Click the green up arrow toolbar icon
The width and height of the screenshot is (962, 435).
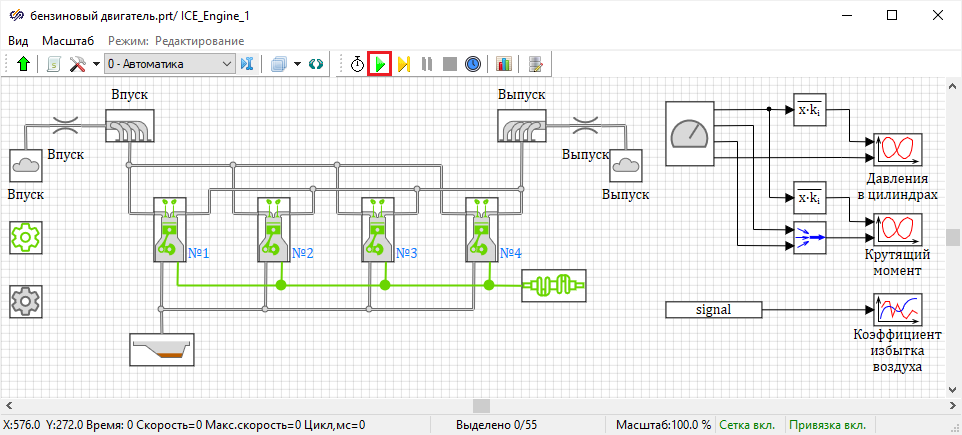click(x=24, y=64)
